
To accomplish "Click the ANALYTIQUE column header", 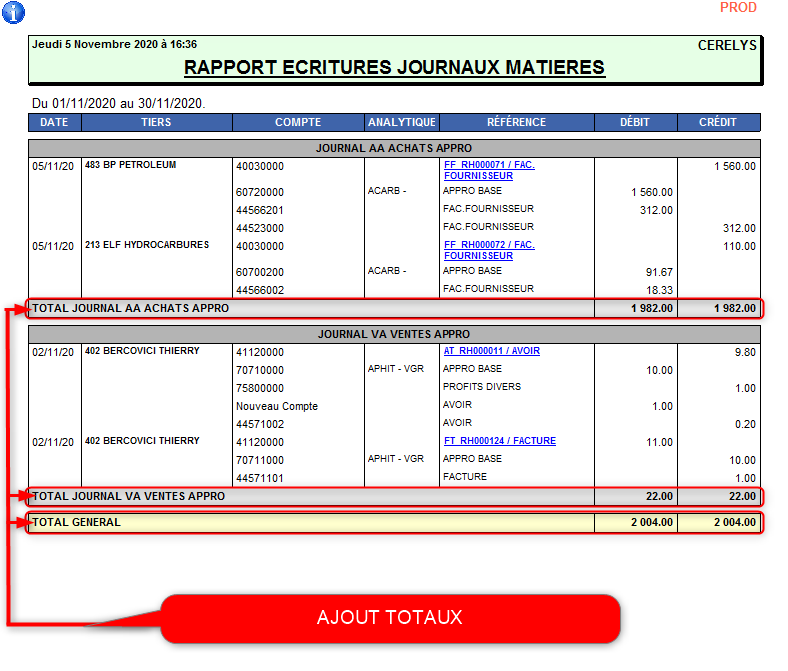I will point(402,122).
